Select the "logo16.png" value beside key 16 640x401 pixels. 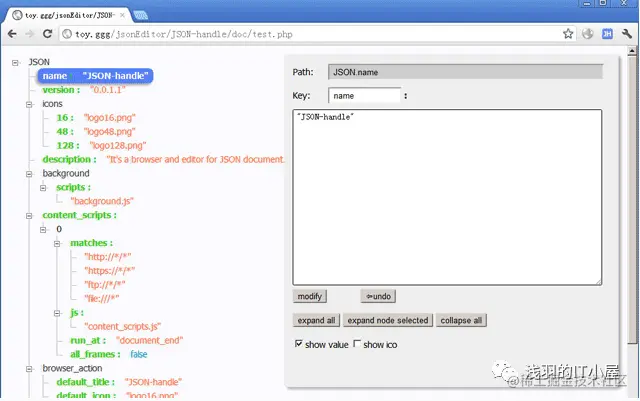tap(109, 118)
